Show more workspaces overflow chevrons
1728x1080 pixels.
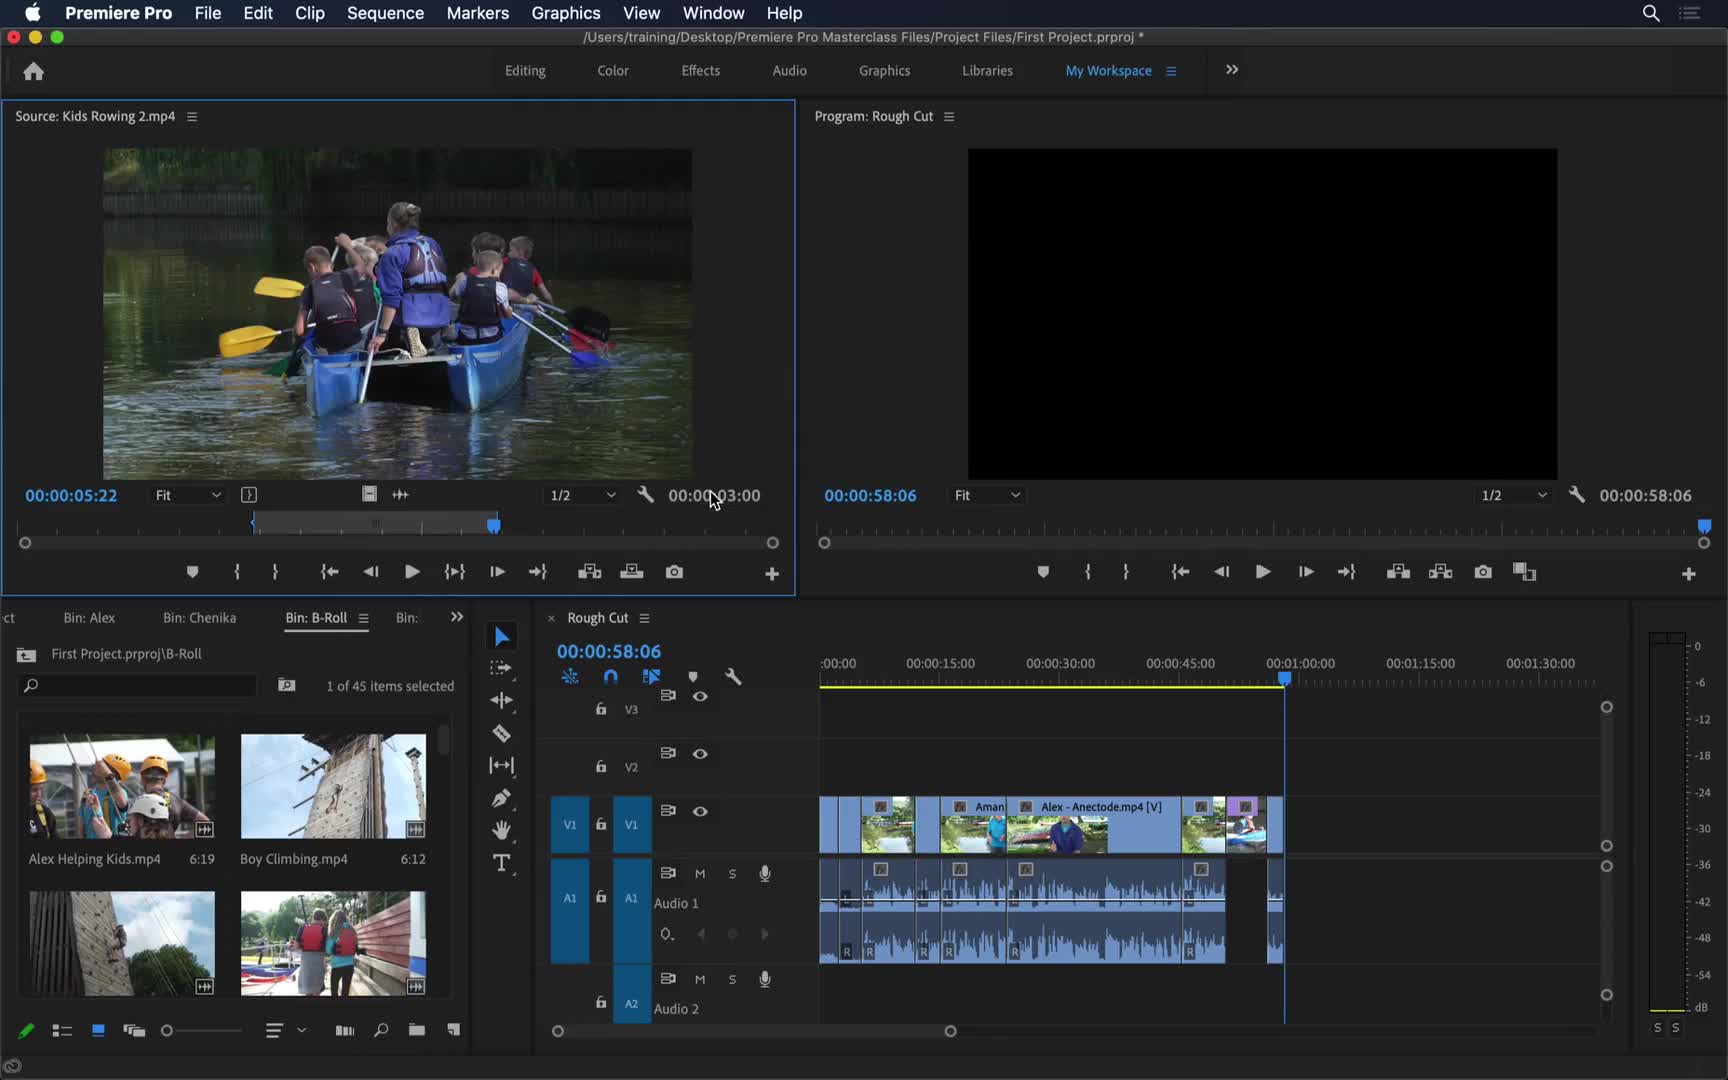(x=1232, y=70)
